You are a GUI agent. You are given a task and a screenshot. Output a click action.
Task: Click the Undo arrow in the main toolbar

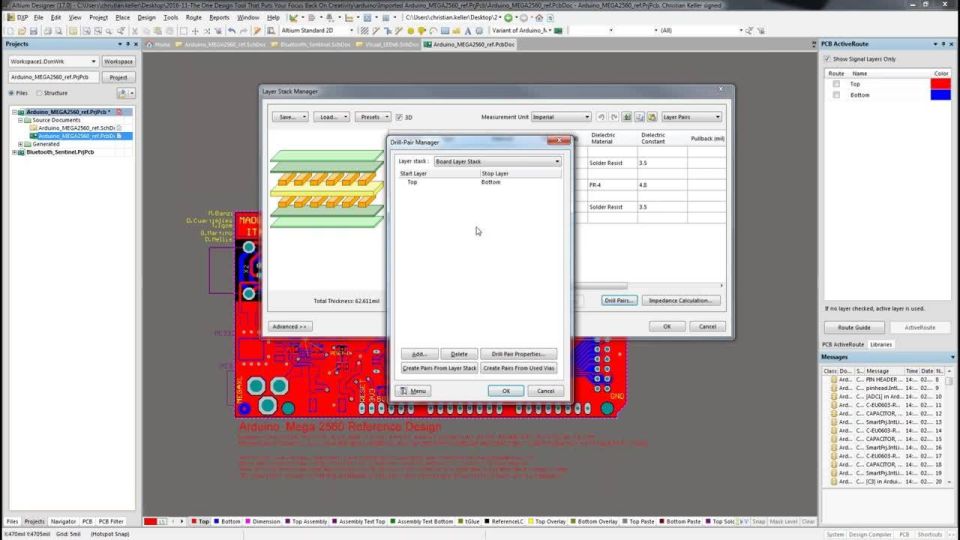[x=231, y=31]
